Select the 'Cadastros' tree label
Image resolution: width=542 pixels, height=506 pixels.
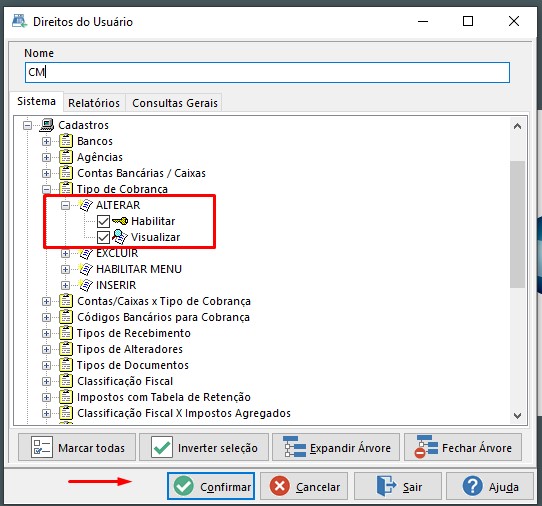point(83,125)
